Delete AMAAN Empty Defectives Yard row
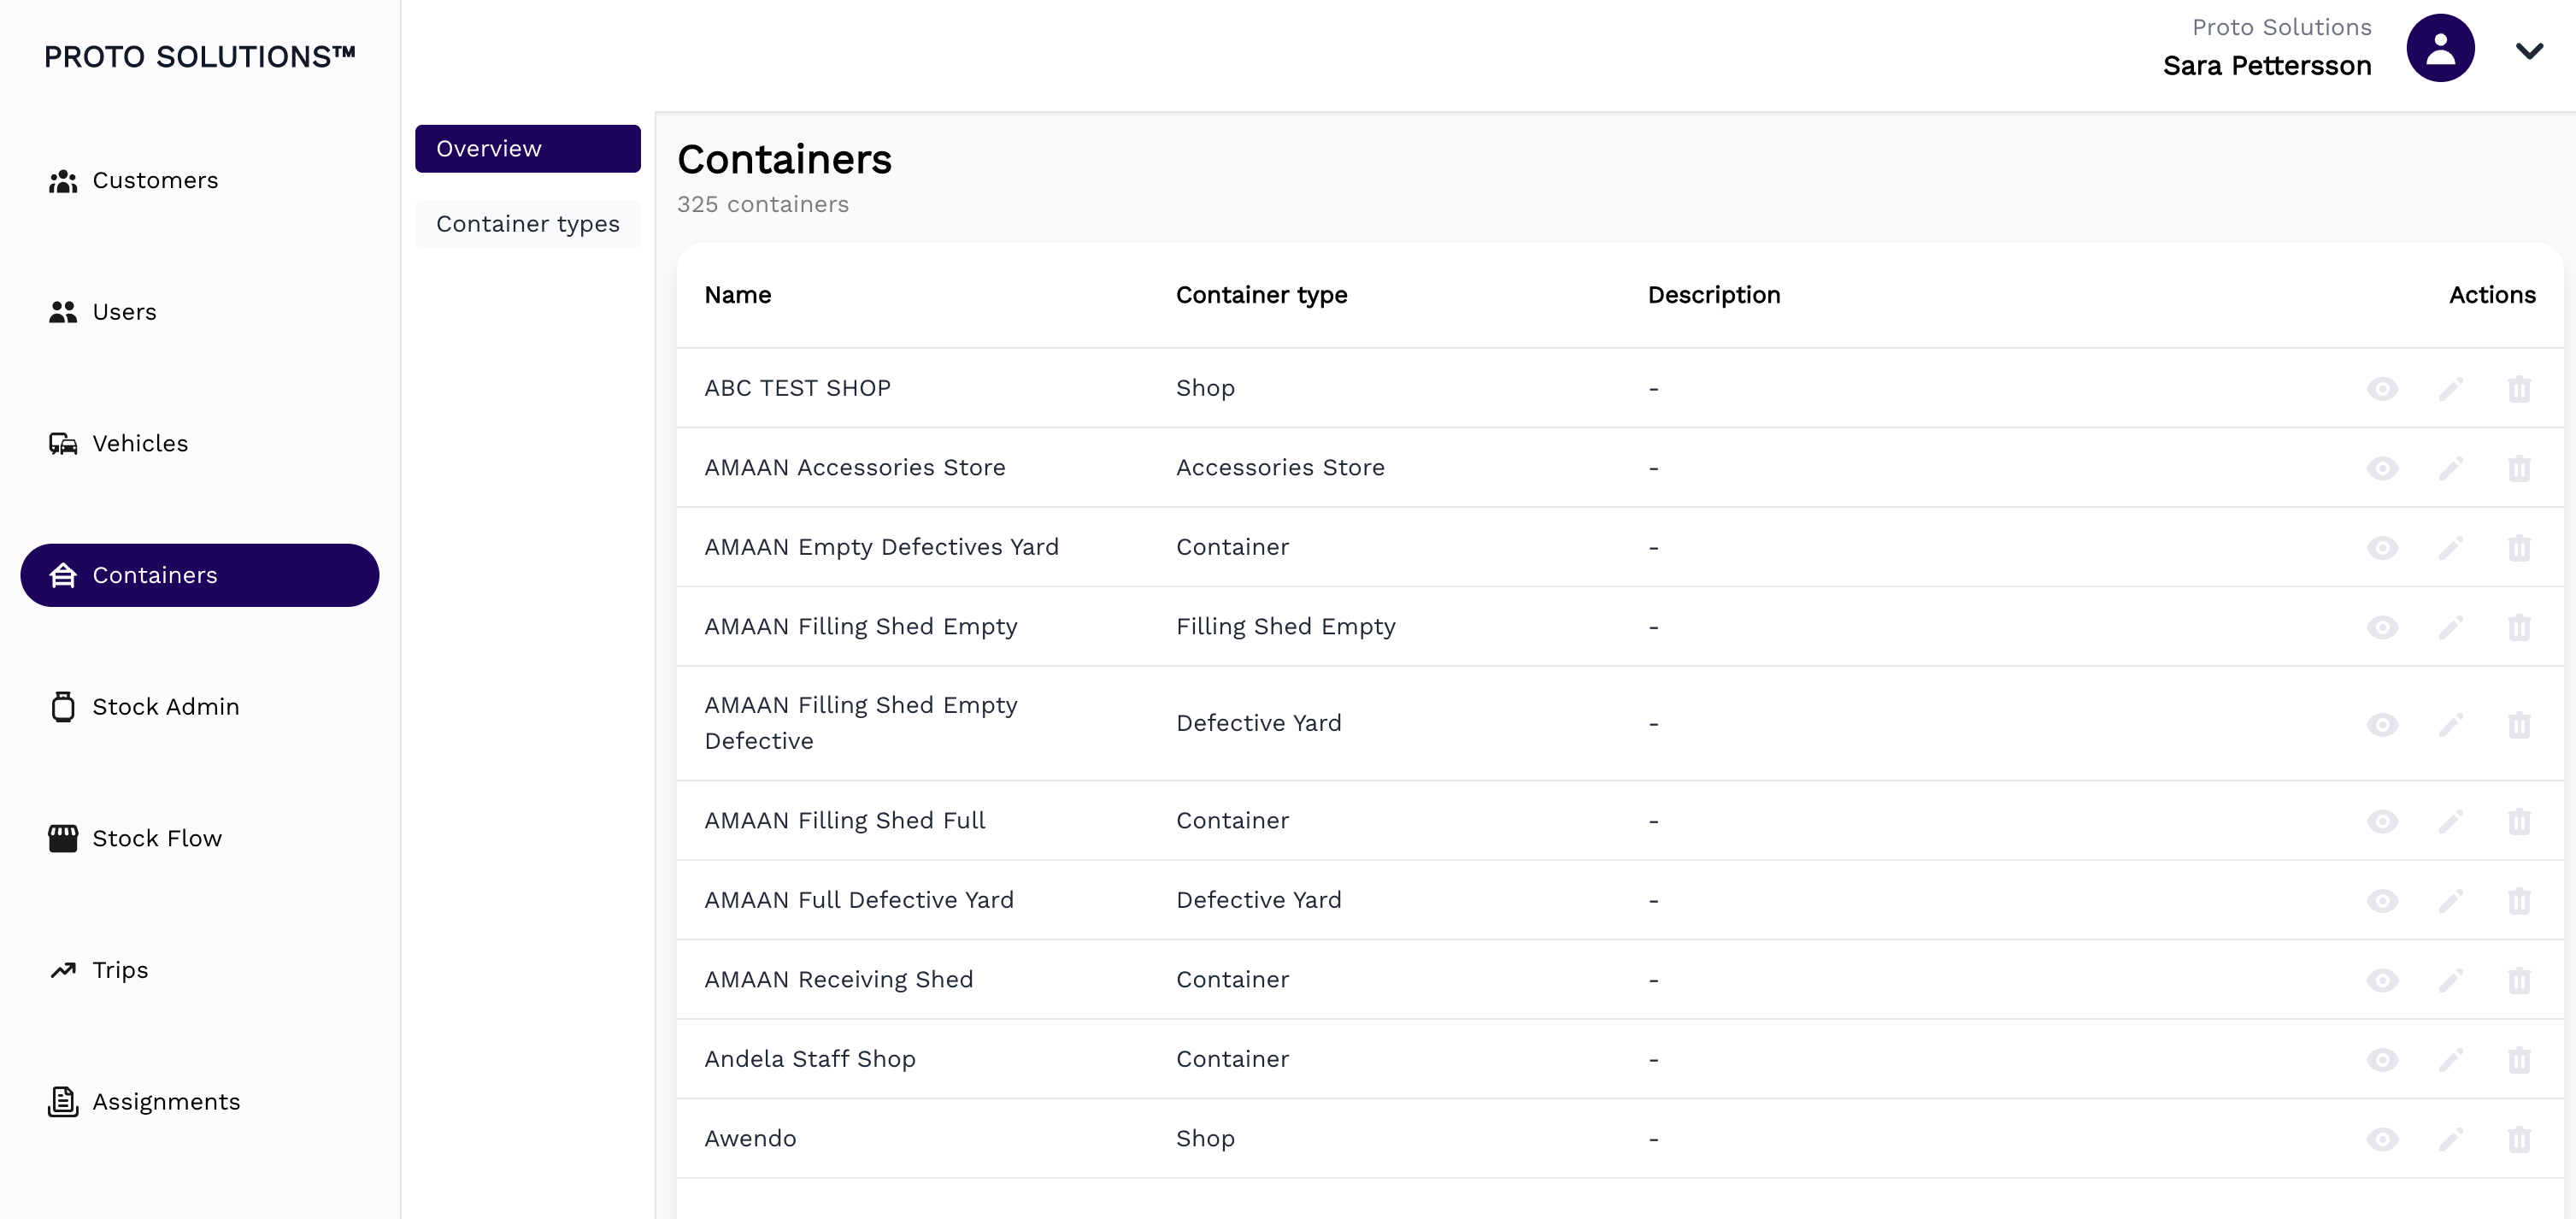Image resolution: width=2576 pixels, height=1219 pixels. tap(2519, 547)
